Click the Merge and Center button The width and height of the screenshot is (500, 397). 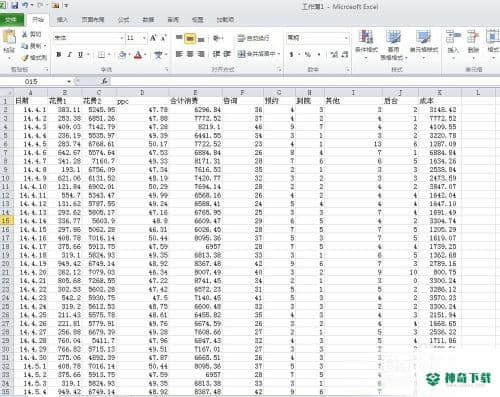[x=259, y=54]
